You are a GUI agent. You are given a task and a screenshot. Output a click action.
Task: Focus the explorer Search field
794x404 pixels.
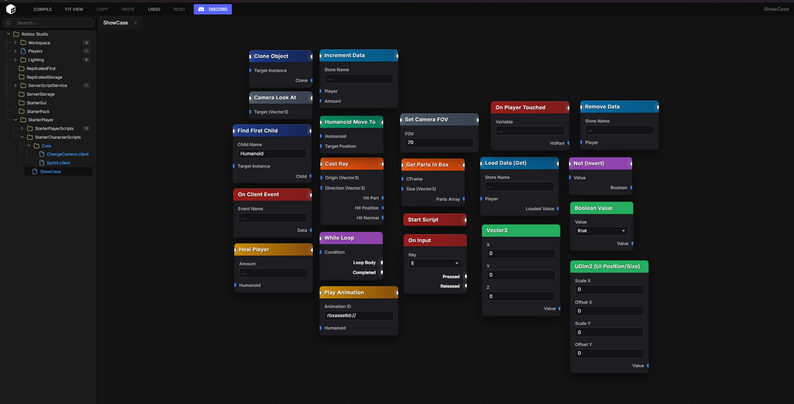click(49, 23)
